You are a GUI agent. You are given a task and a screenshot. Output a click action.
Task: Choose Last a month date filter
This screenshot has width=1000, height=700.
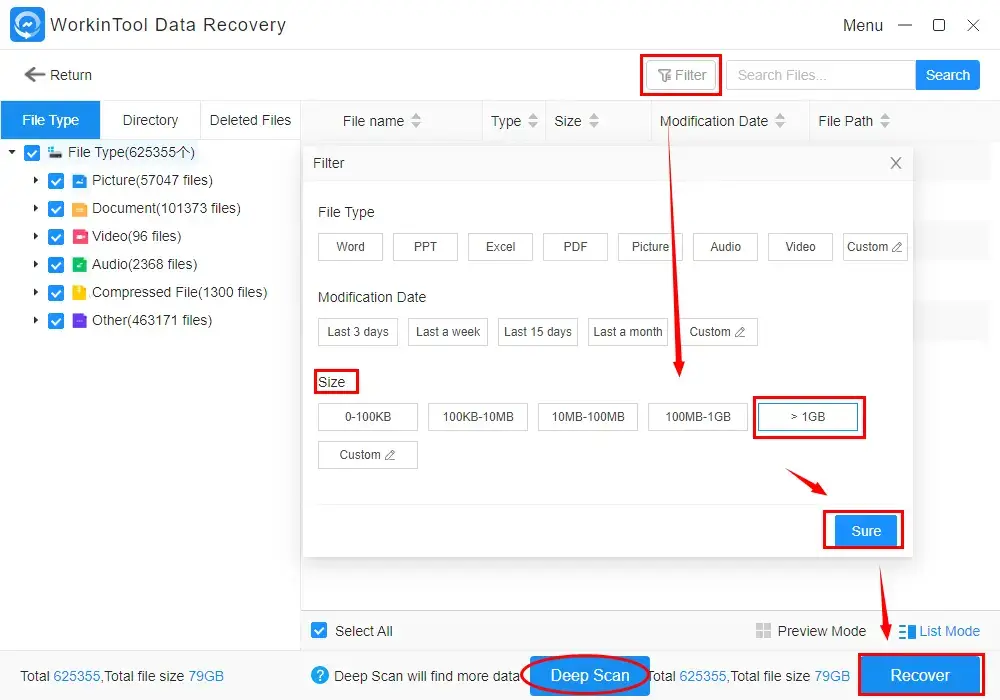pos(628,332)
